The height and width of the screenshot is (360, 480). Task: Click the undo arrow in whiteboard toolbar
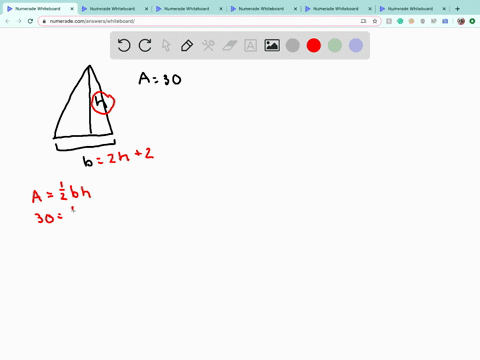pos(124,45)
